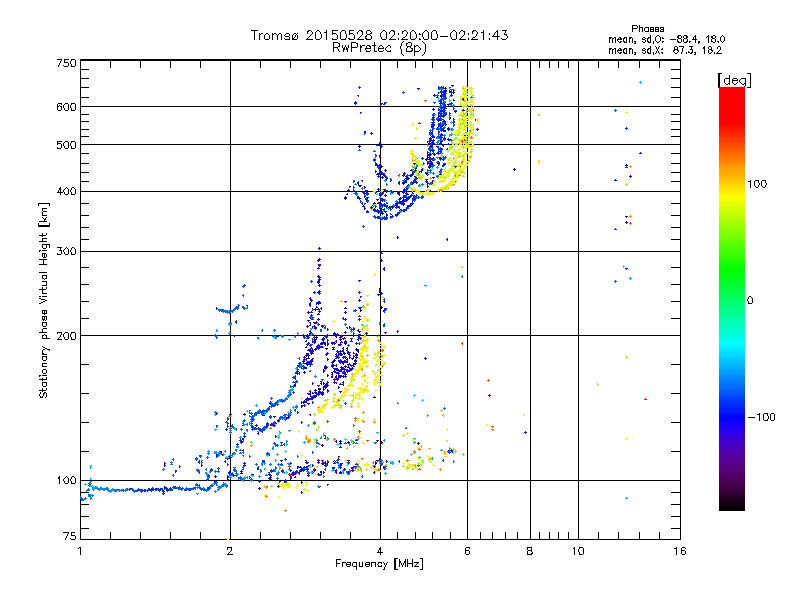Click the colorbar '100' tick label
Image resolution: width=800 pixels, height=600 pixels.
(x=757, y=184)
